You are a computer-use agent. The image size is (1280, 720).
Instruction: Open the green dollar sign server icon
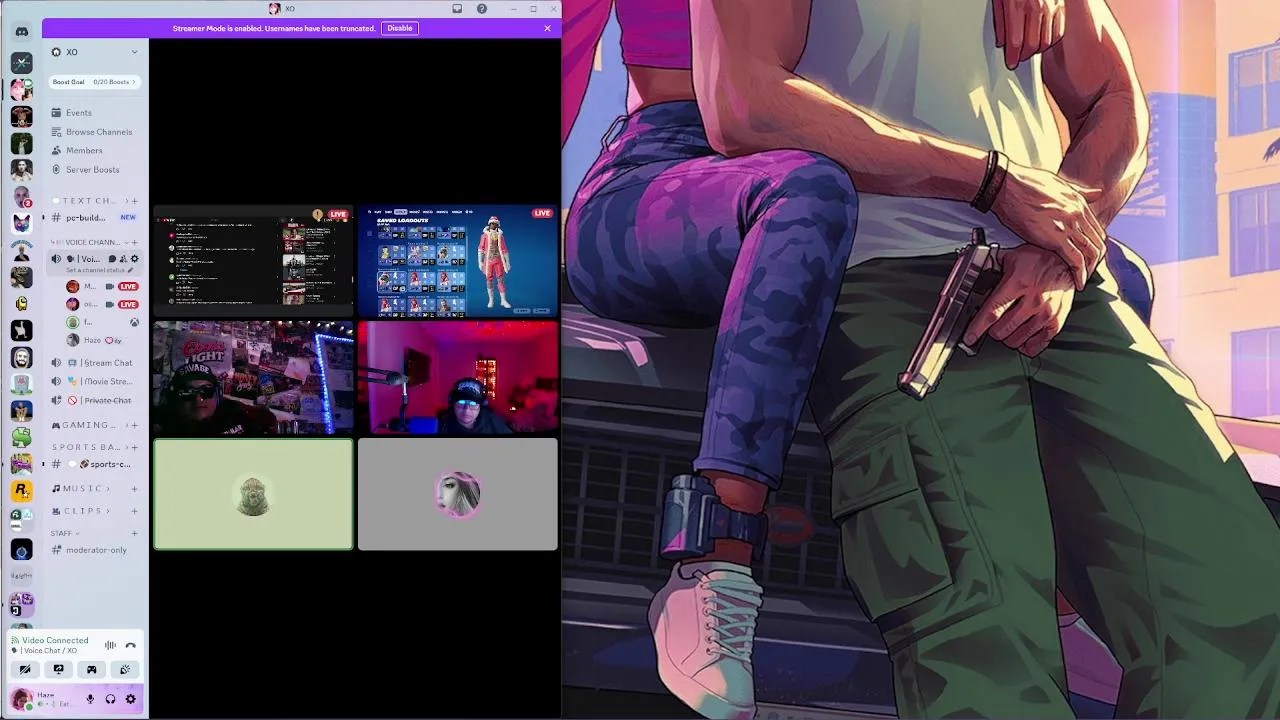point(21,437)
